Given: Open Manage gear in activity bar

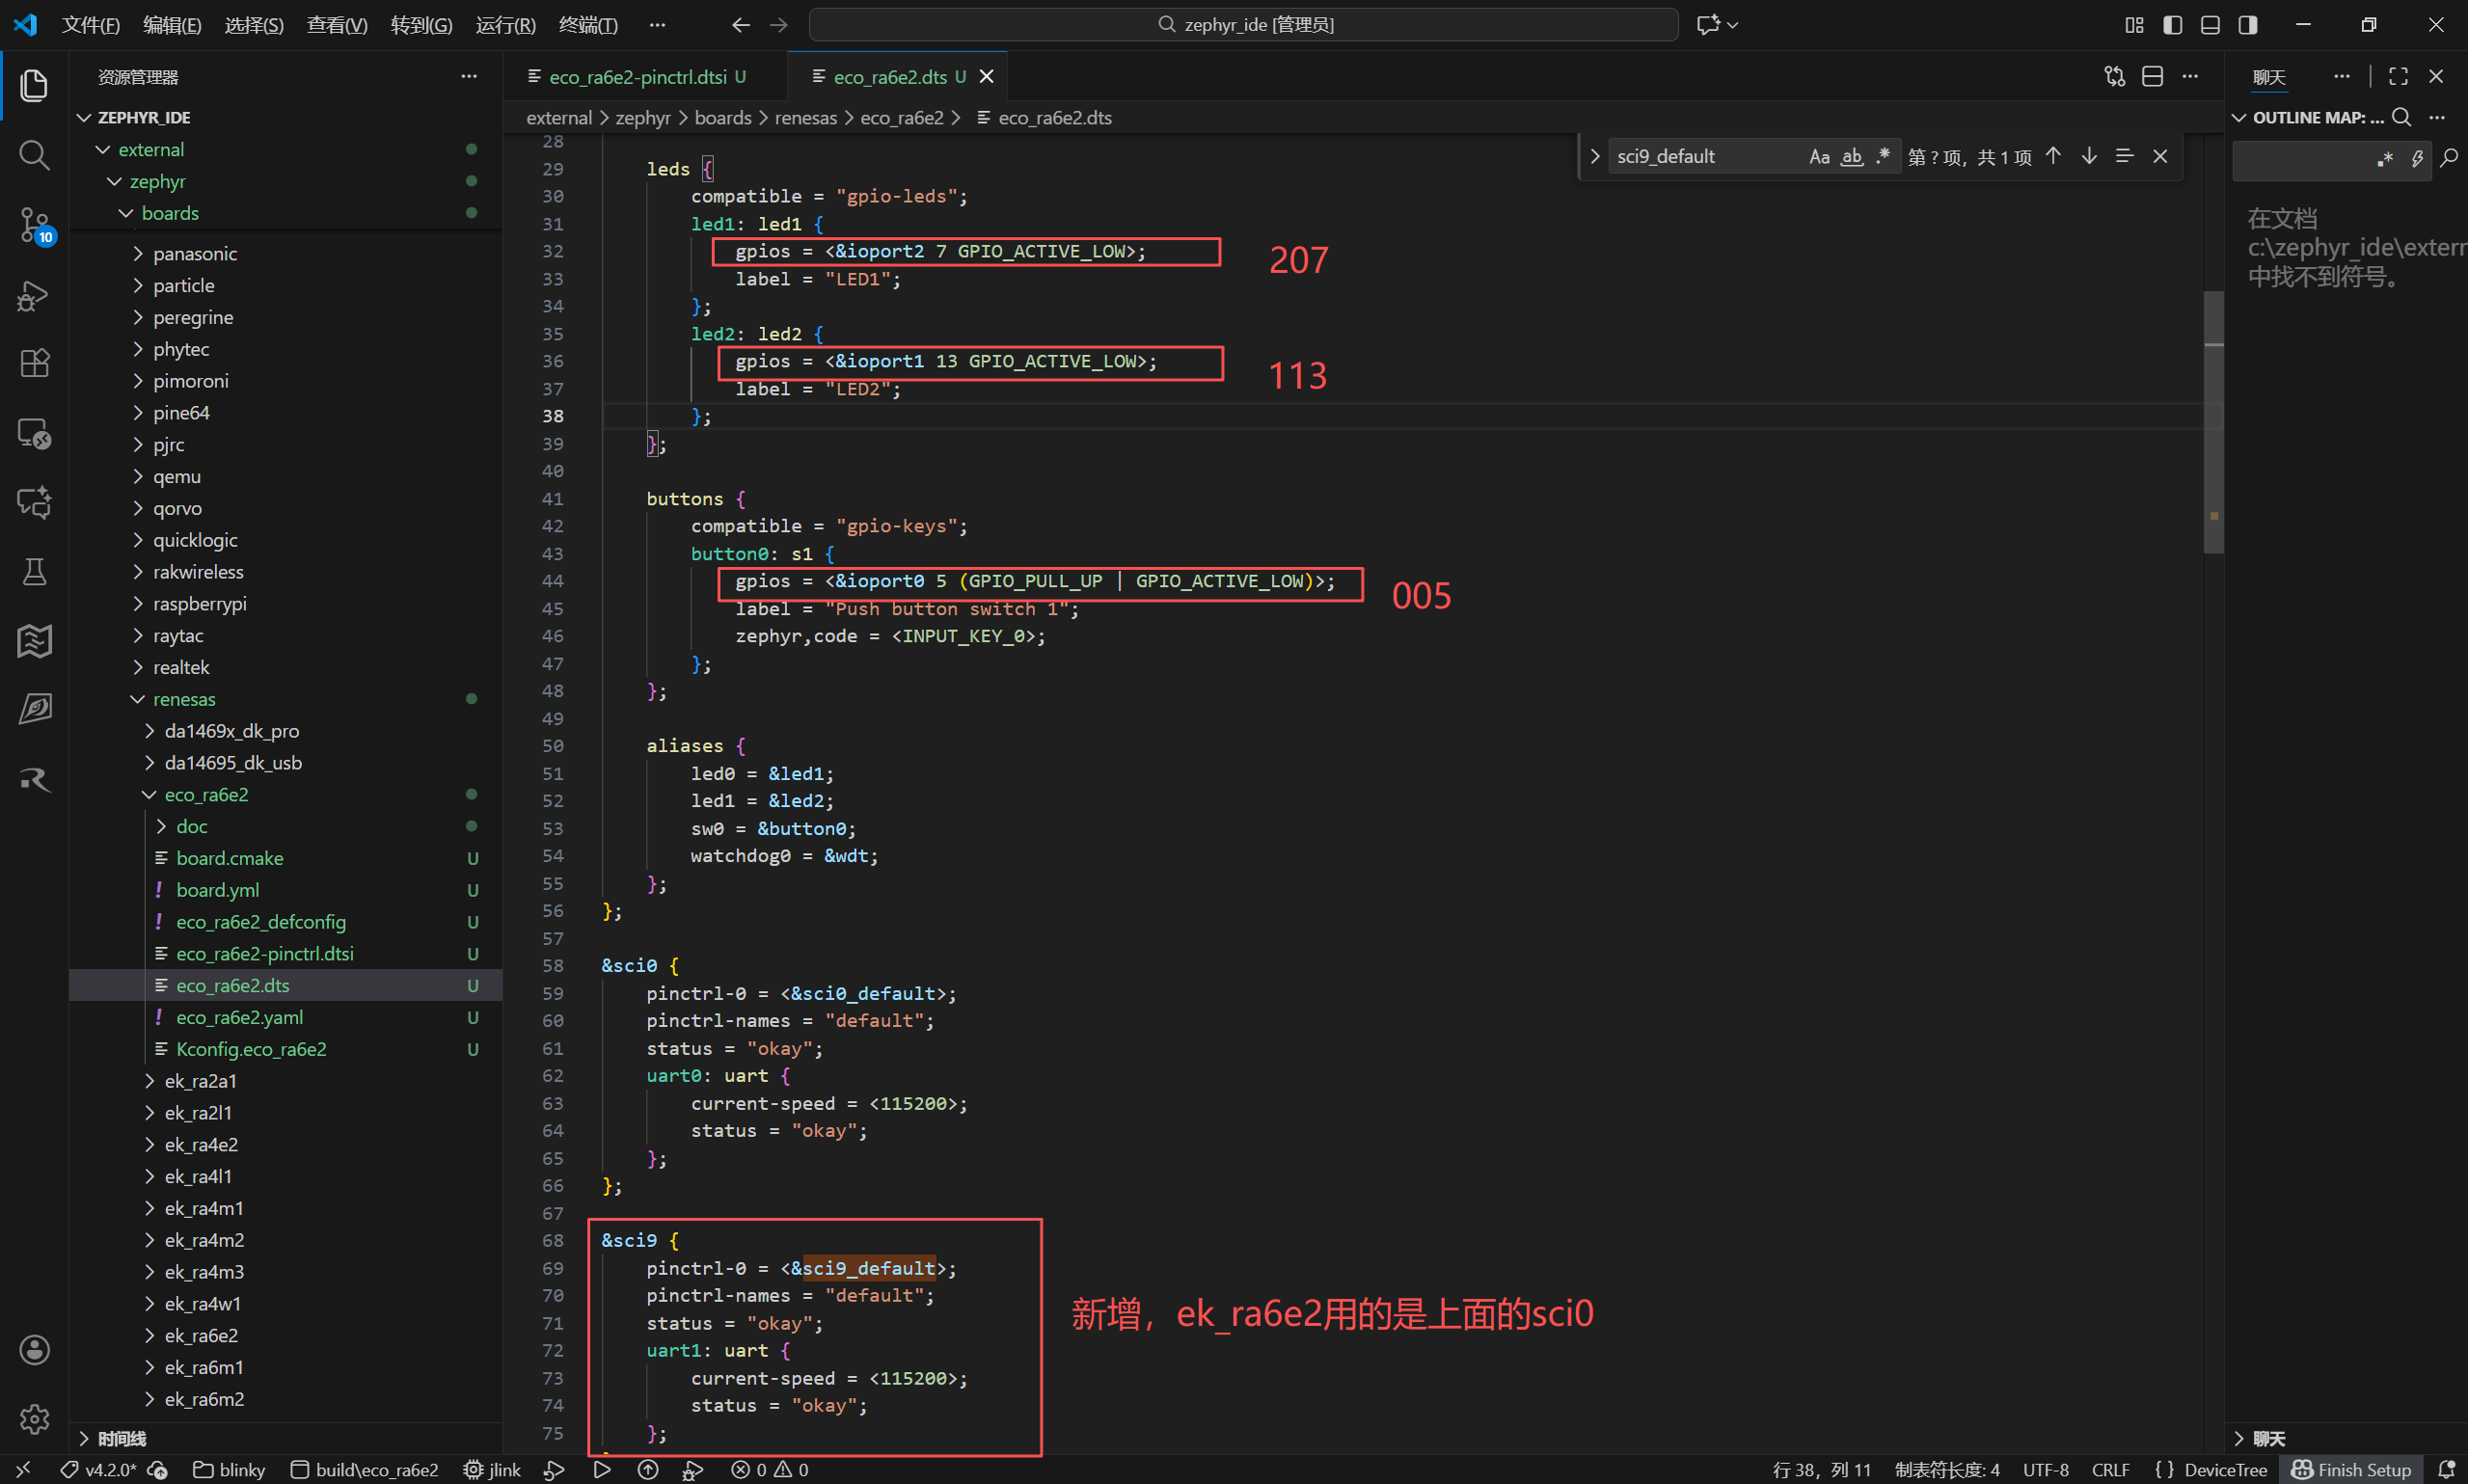Looking at the screenshot, I should click(34, 1418).
